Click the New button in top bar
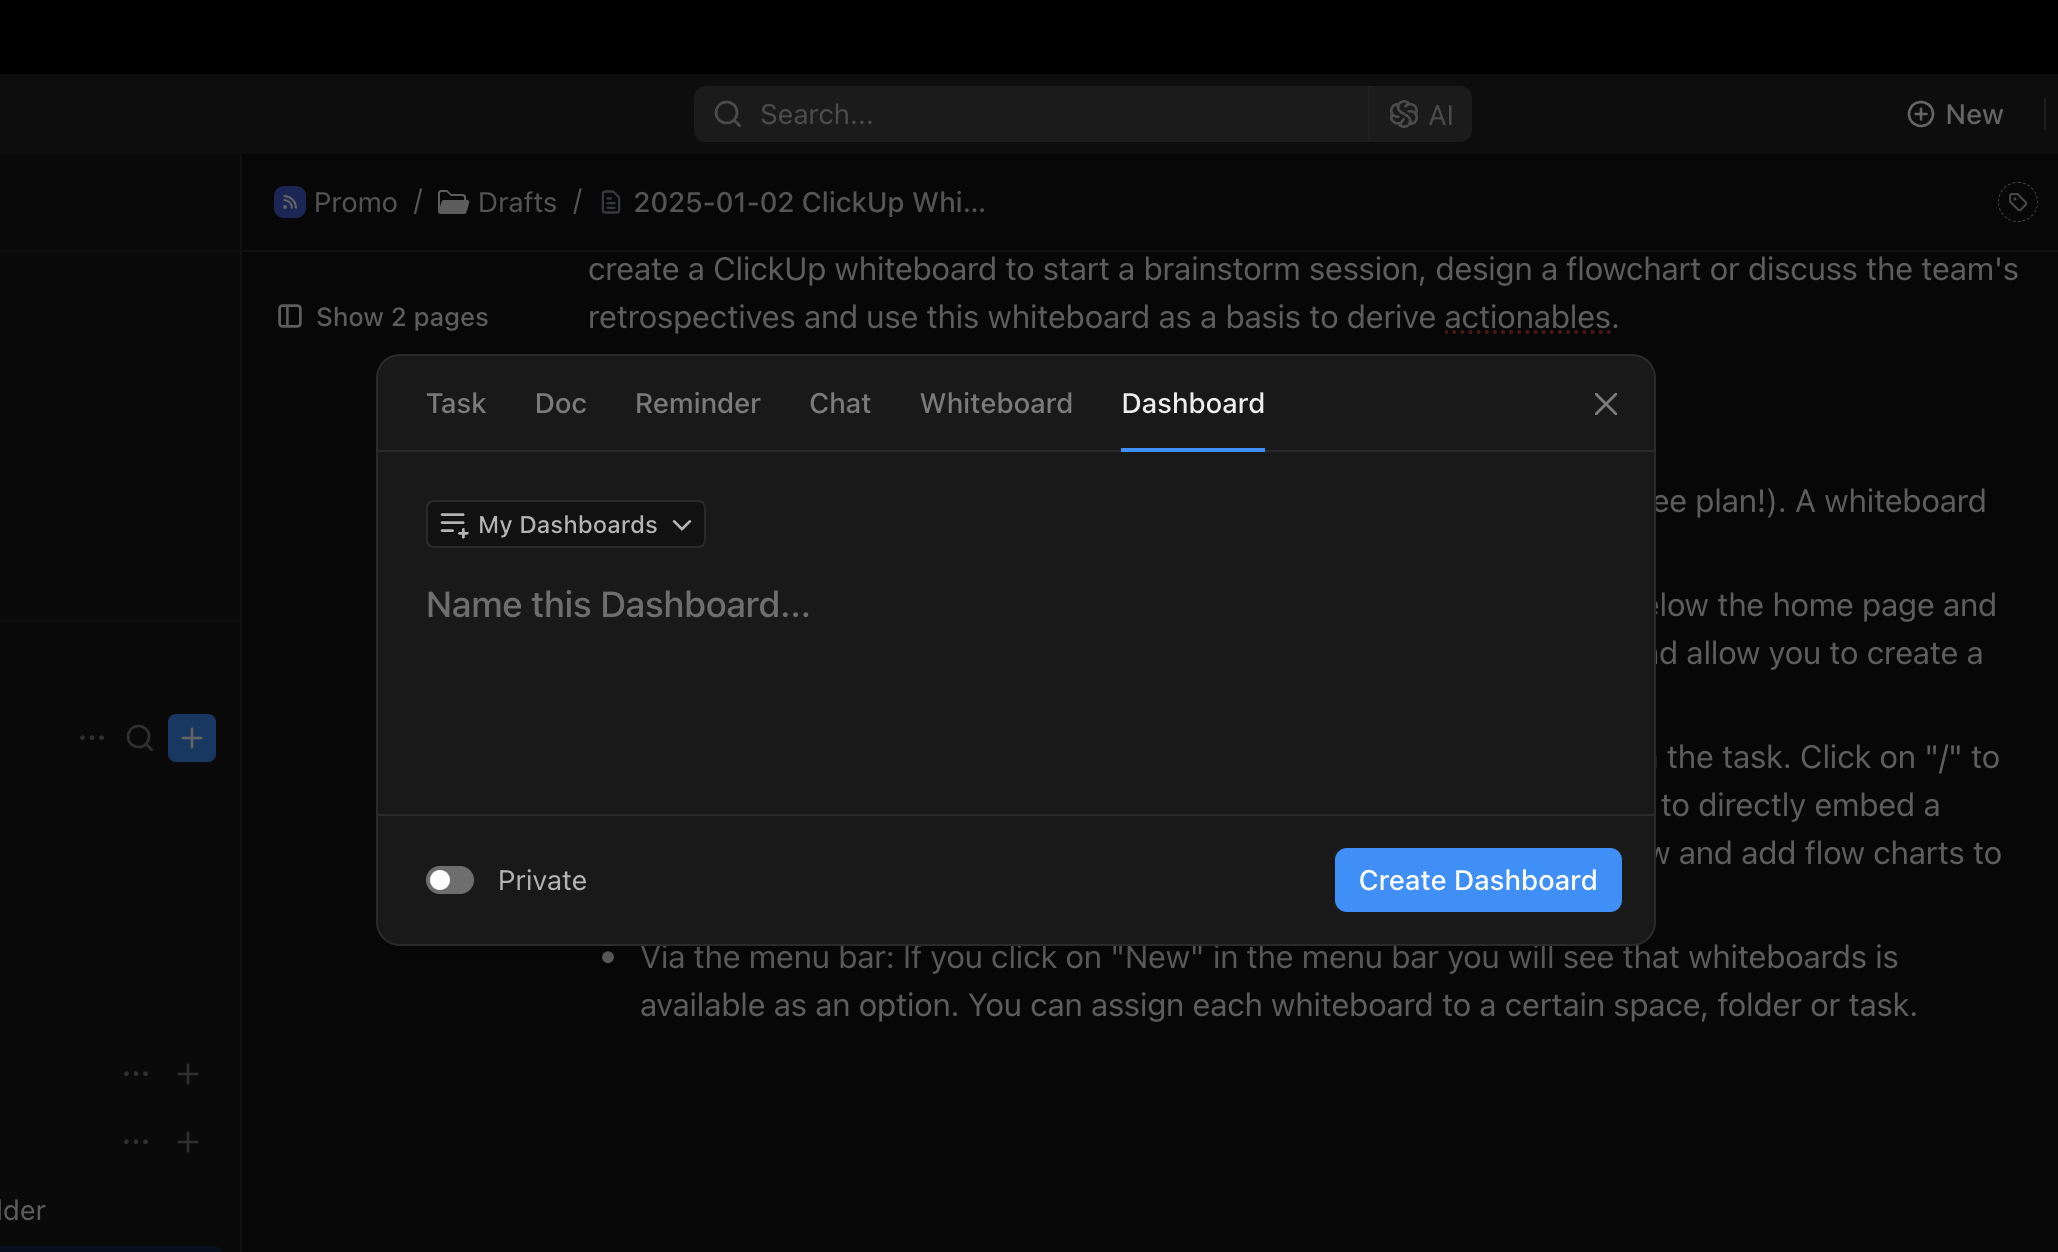Viewport: 2058px width, 1252px height. [1955, 114]
